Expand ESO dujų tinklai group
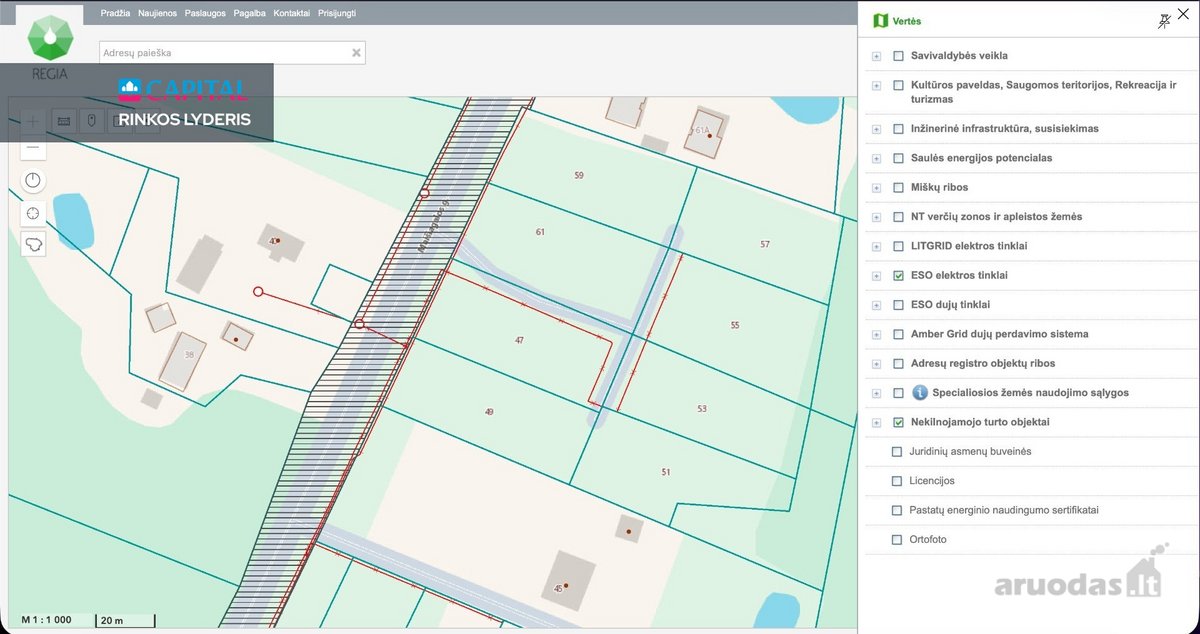 coord(876,305)
